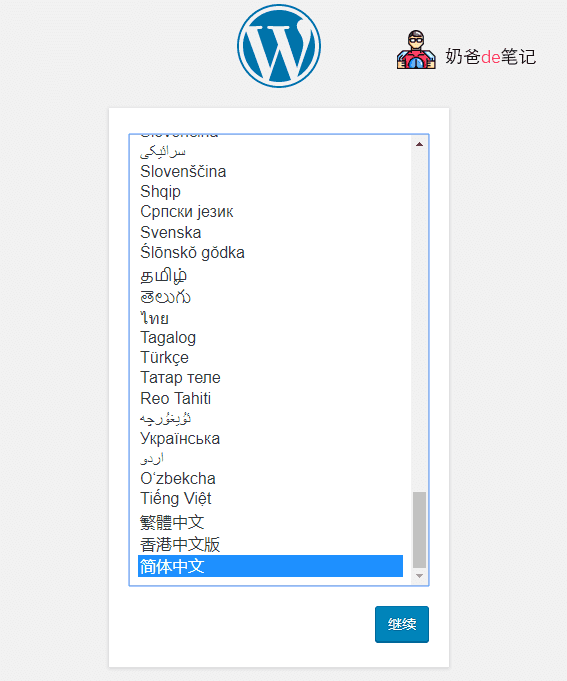The height and width of the screenshot is (681, 567).
Task: Click the WordPress logo
Action: pyautogui.click(x=279, y=46)
